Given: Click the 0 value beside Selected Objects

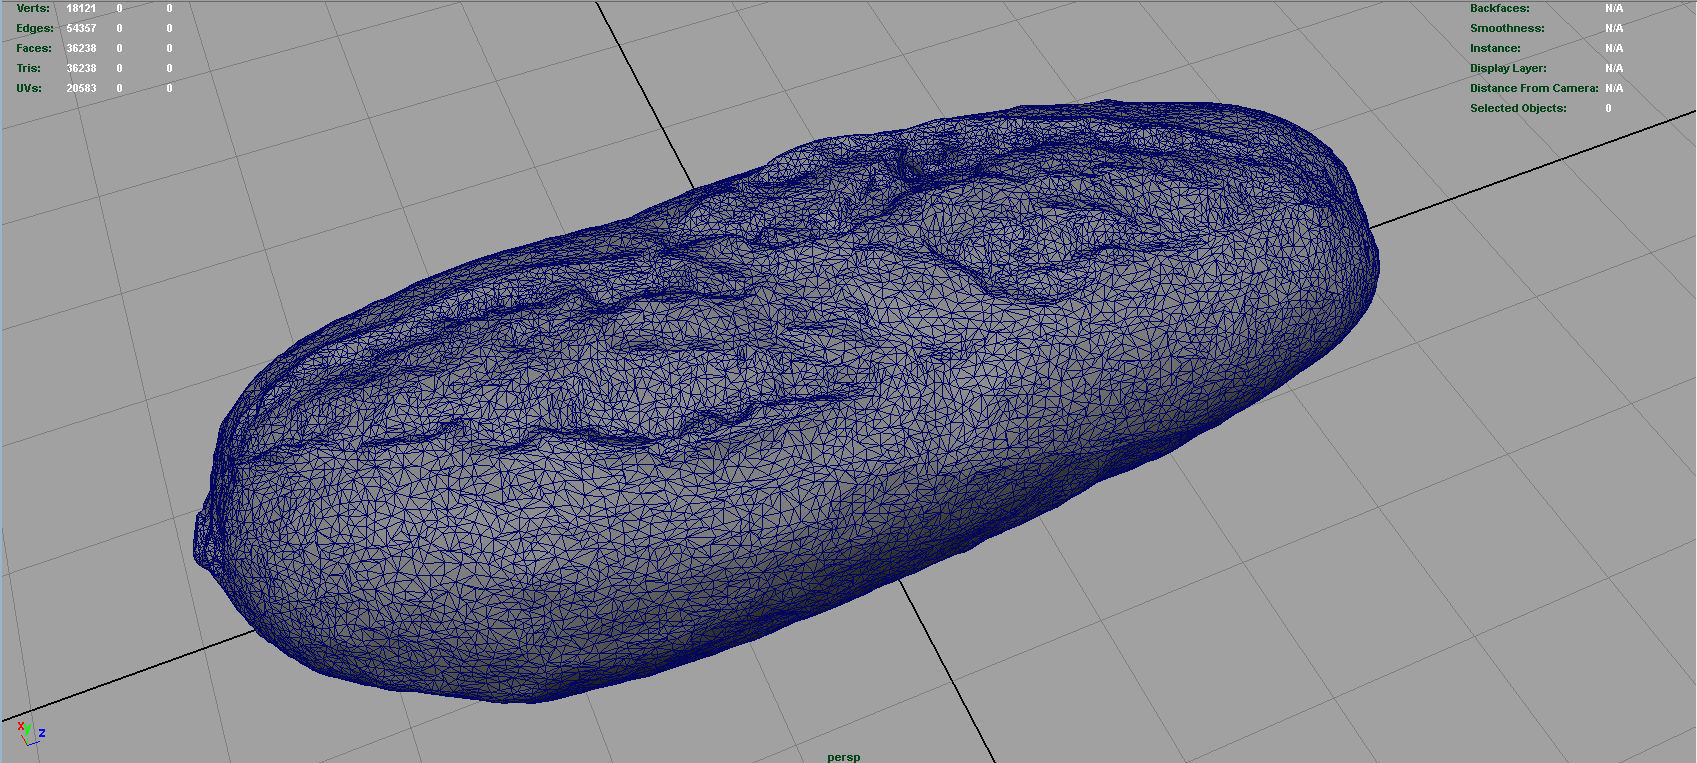Looking at the screenshot, I should pos(1608,108).
